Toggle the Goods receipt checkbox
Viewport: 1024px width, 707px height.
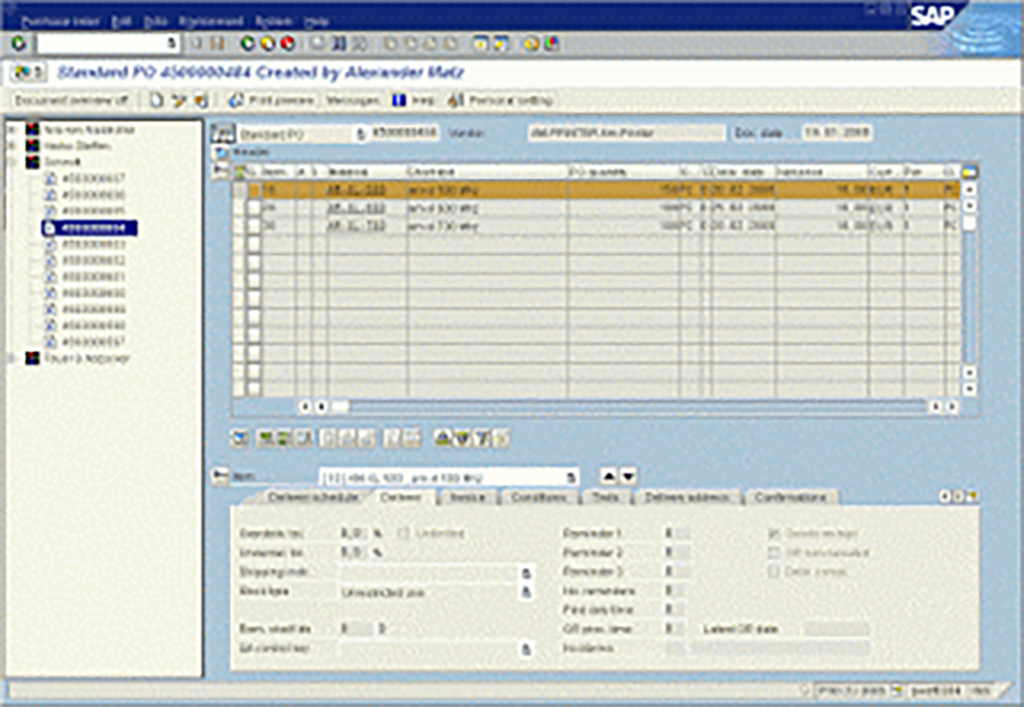click(x=772, y=534)
